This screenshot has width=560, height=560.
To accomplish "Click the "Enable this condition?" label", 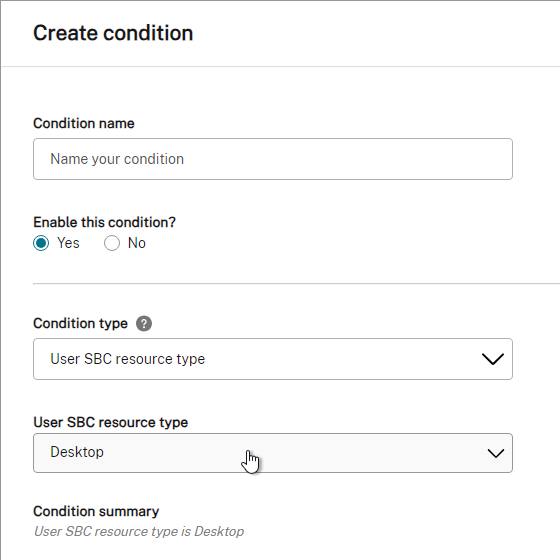I will (105, 222).
